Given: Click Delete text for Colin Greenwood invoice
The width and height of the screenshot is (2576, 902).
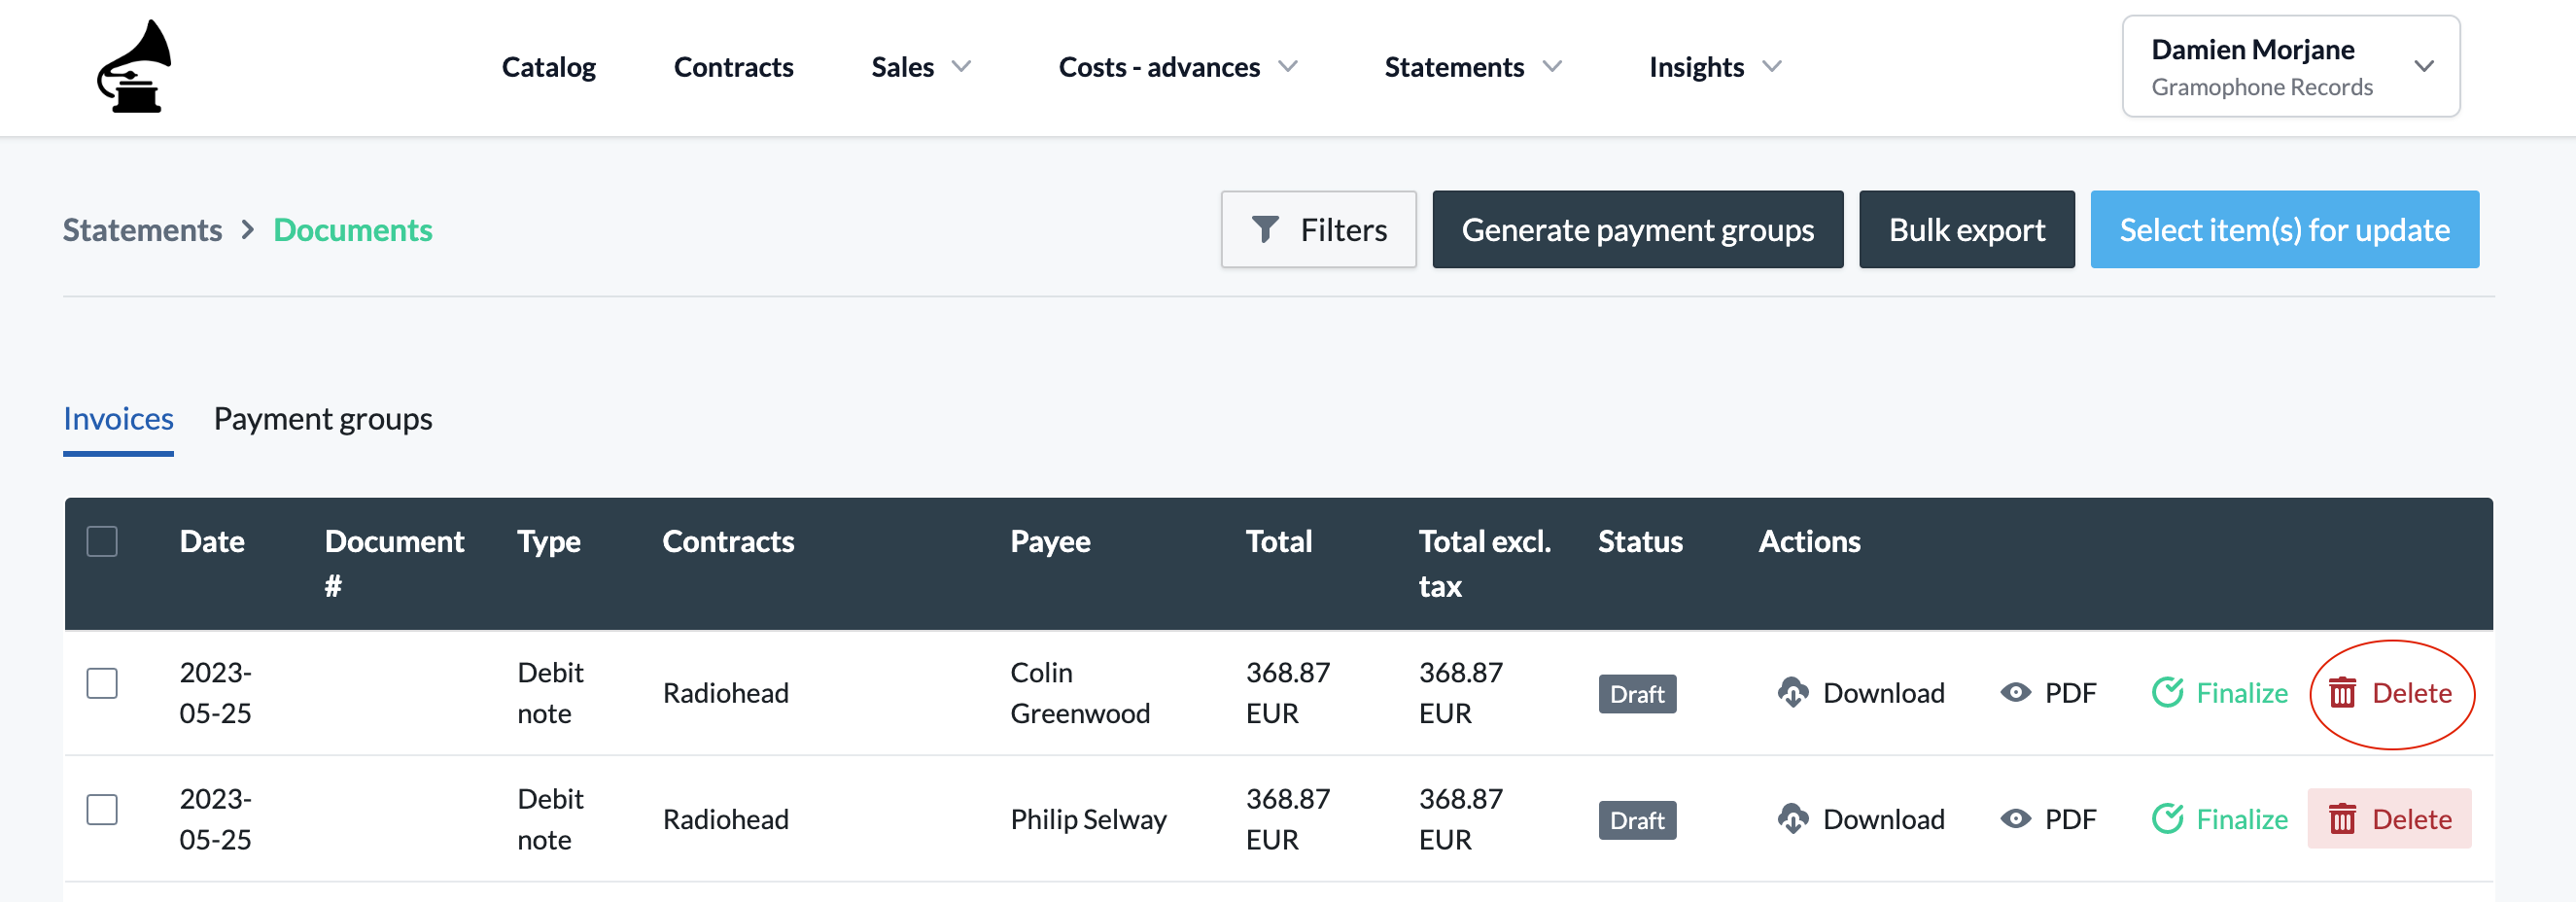Looking at the screenshot, I should 2411,692.
